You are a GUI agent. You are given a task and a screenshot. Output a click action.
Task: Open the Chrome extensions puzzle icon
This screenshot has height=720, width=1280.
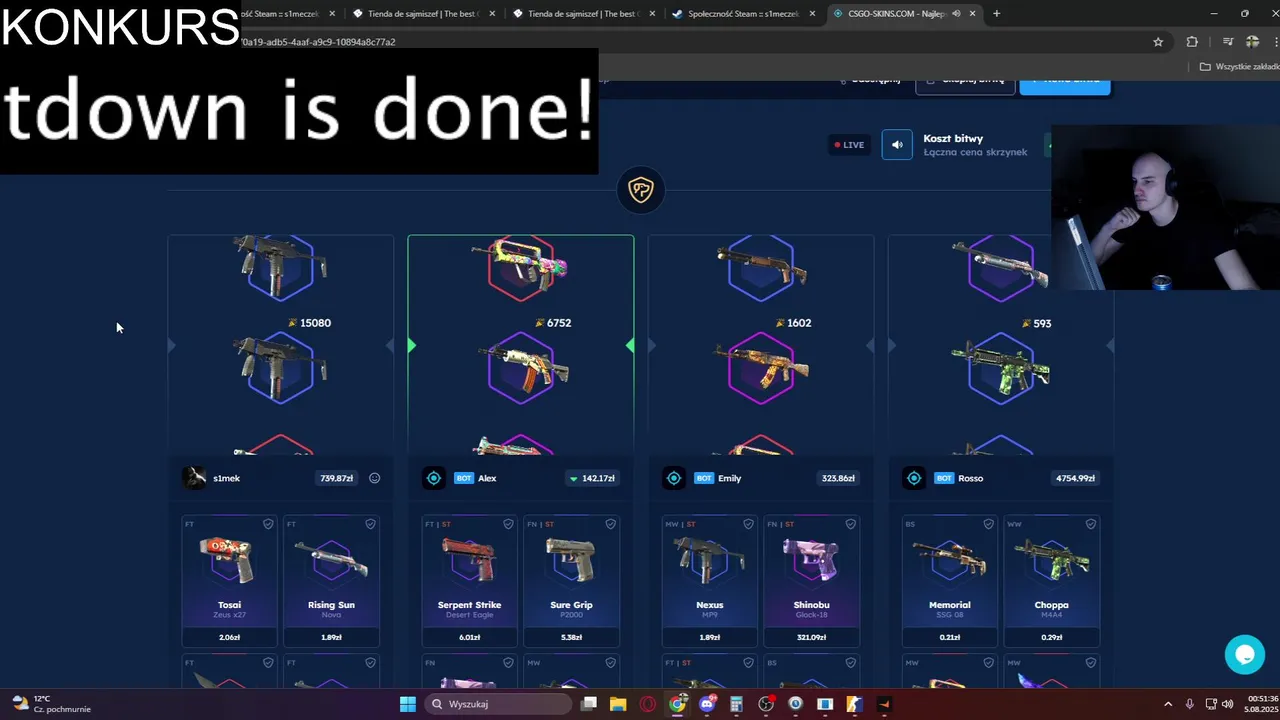pos(1192,42)
